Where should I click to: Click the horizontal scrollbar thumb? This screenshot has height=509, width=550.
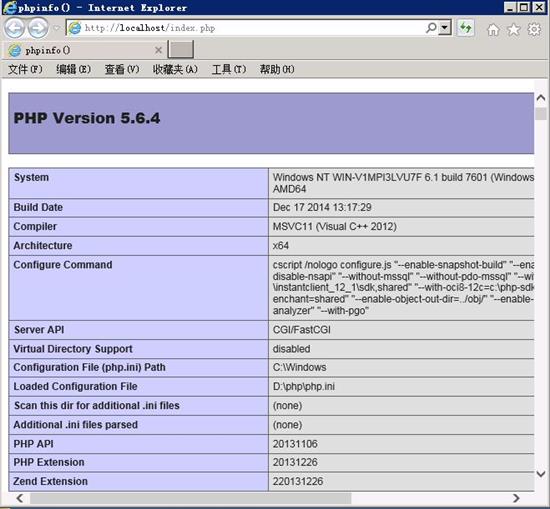[190, 498]
